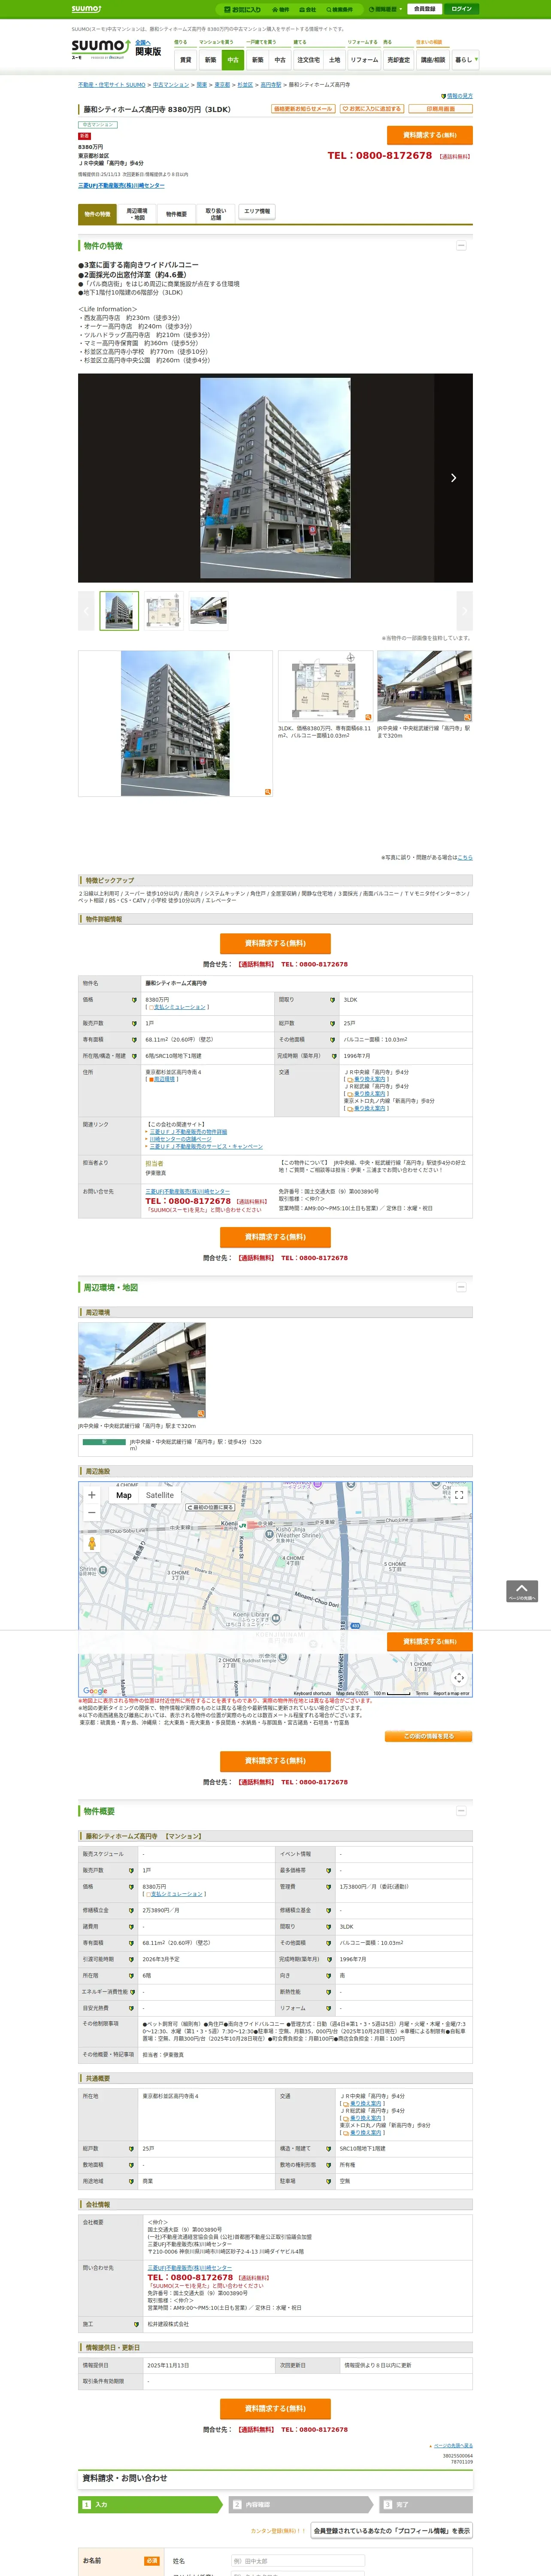Click the 修繕積立金 help icon

131,1911
